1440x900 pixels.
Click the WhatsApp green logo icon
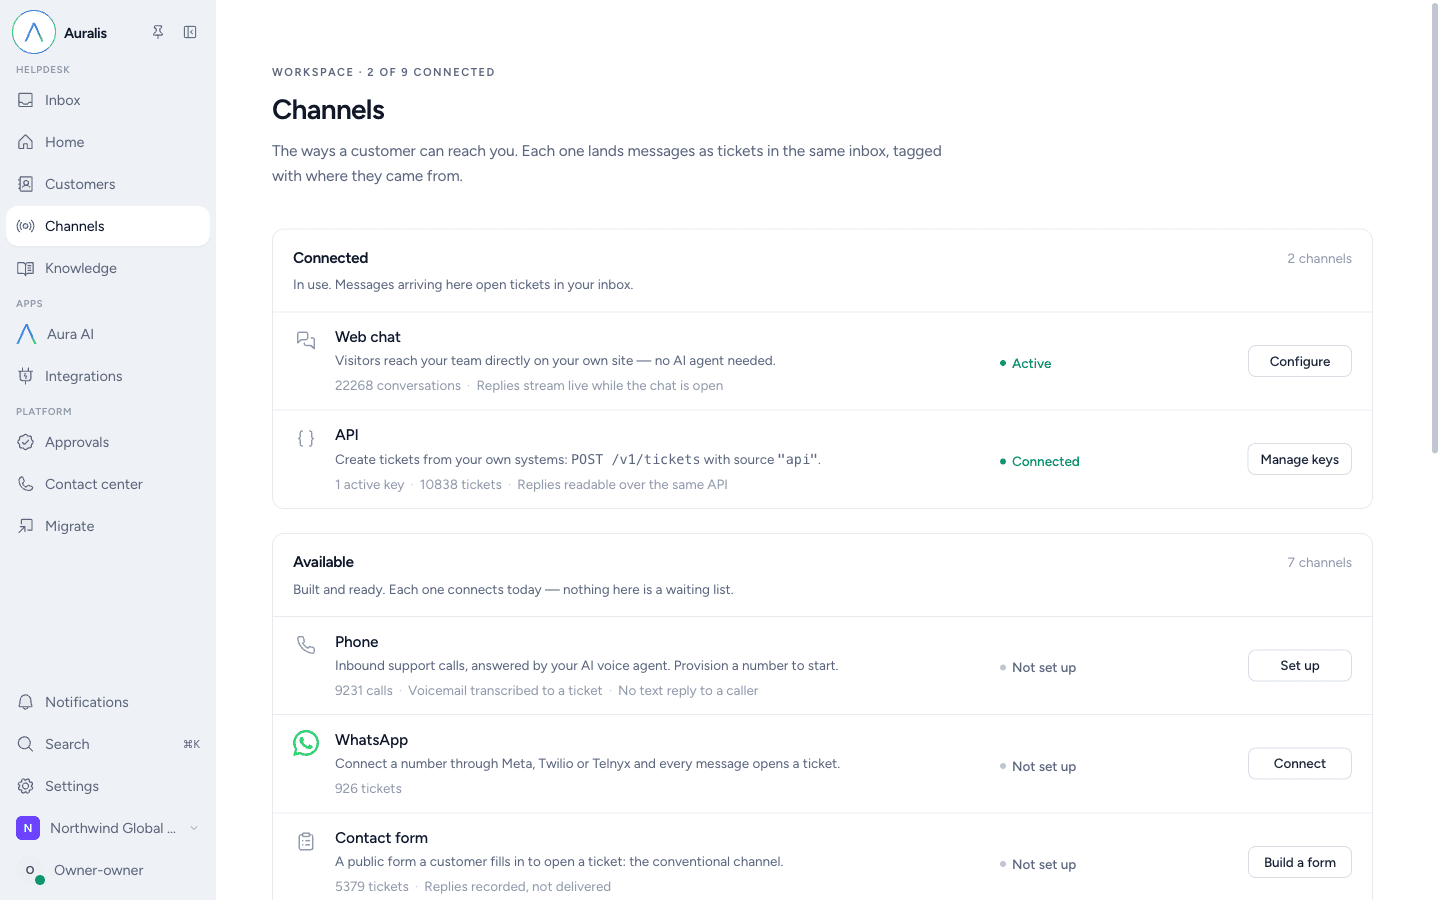click(306, 743)
